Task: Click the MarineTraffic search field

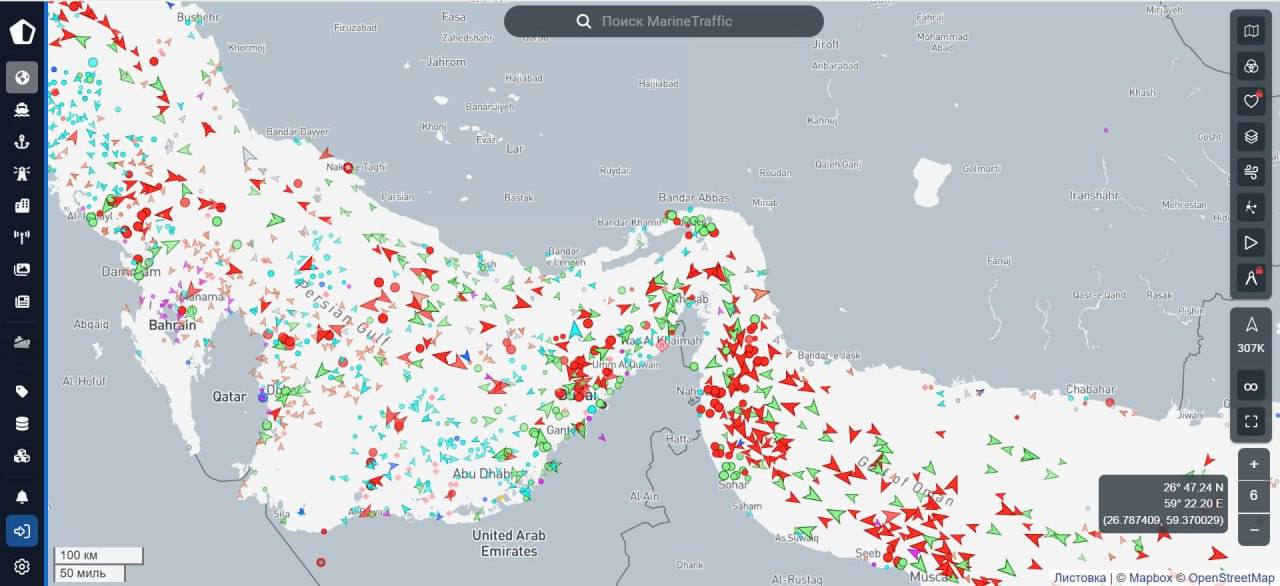Action: (664, 21)
